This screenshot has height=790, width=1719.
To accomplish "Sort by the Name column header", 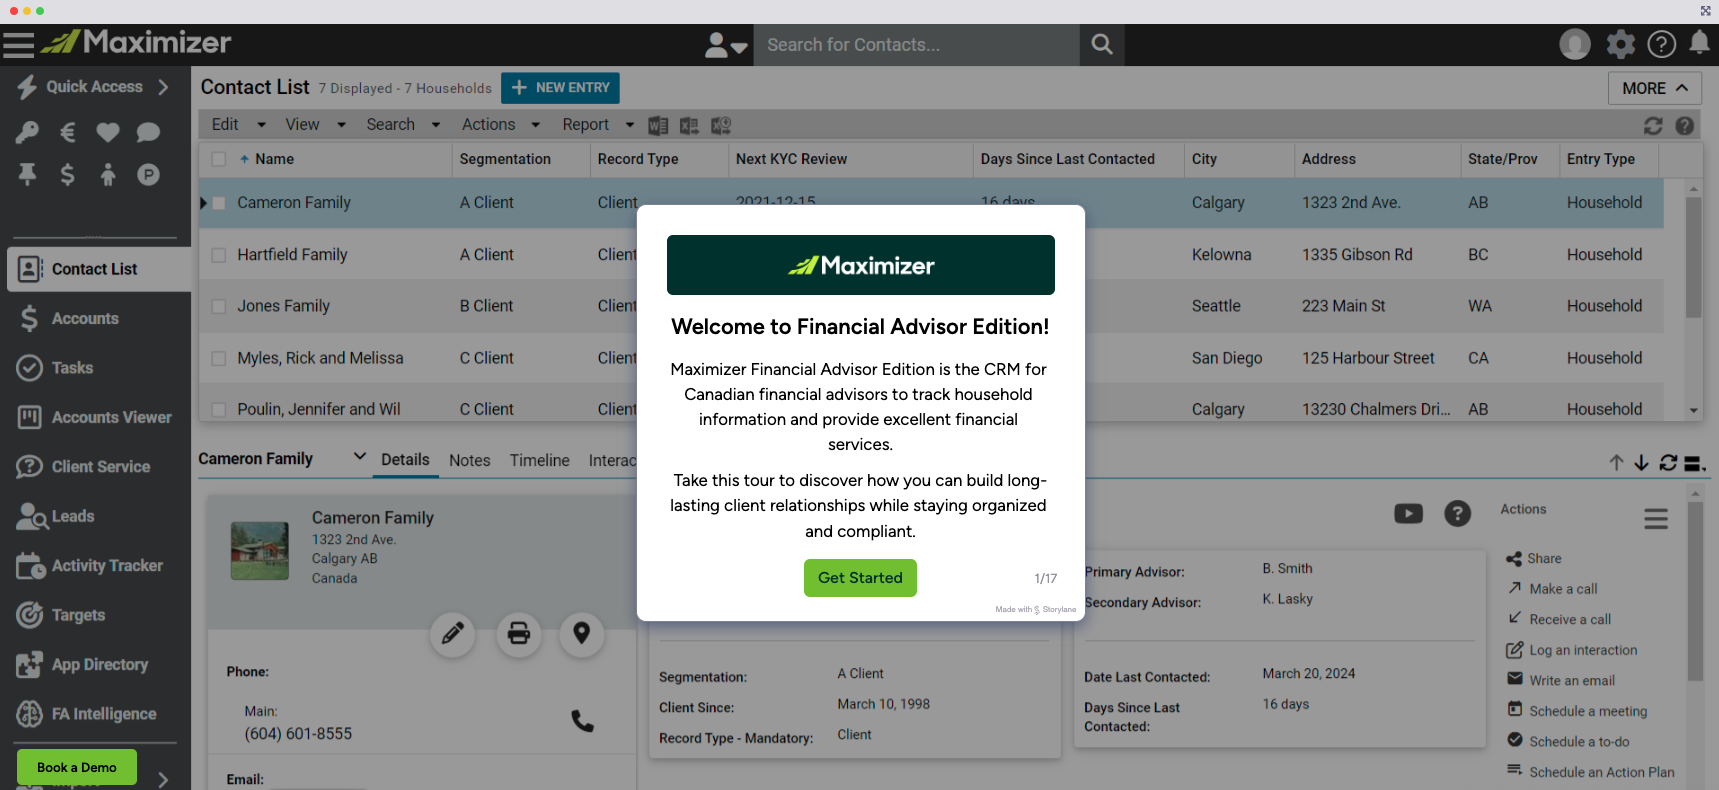I will [x=274, y=159].
